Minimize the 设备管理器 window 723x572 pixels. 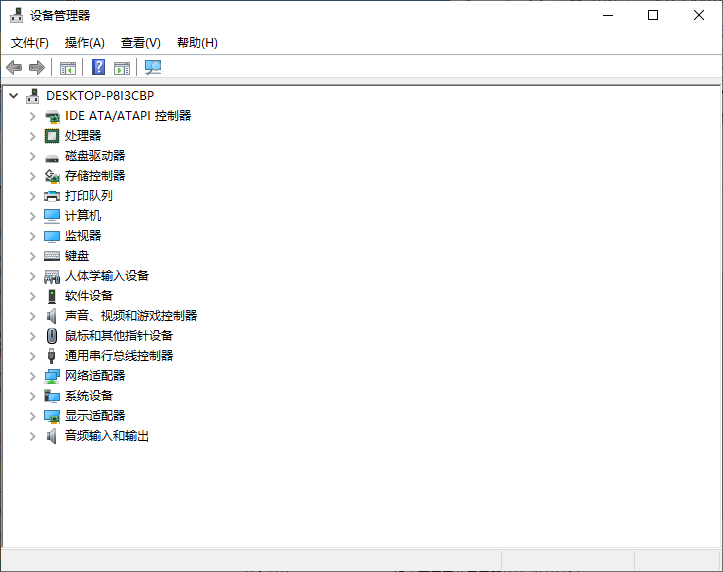click(x=608, y=15)
